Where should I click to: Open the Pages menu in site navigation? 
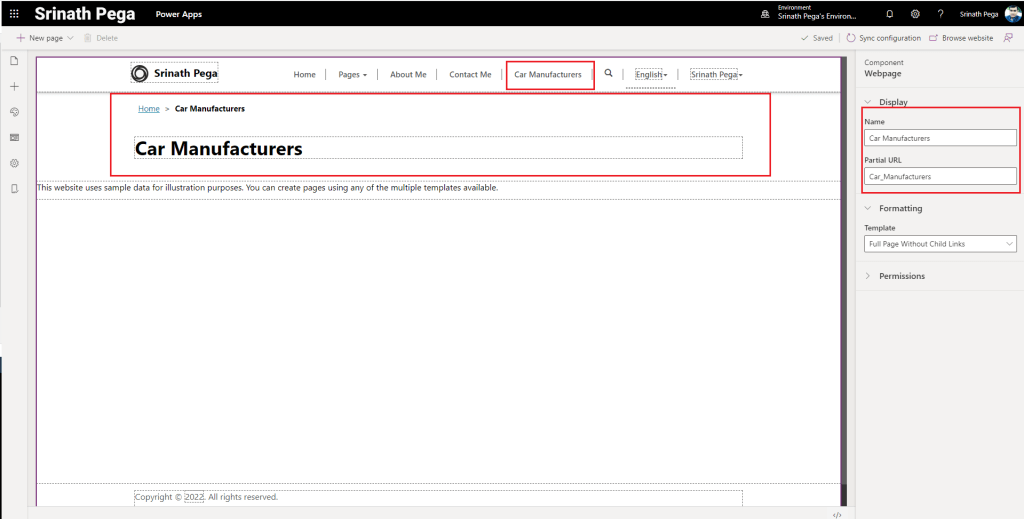pos(352,75)
